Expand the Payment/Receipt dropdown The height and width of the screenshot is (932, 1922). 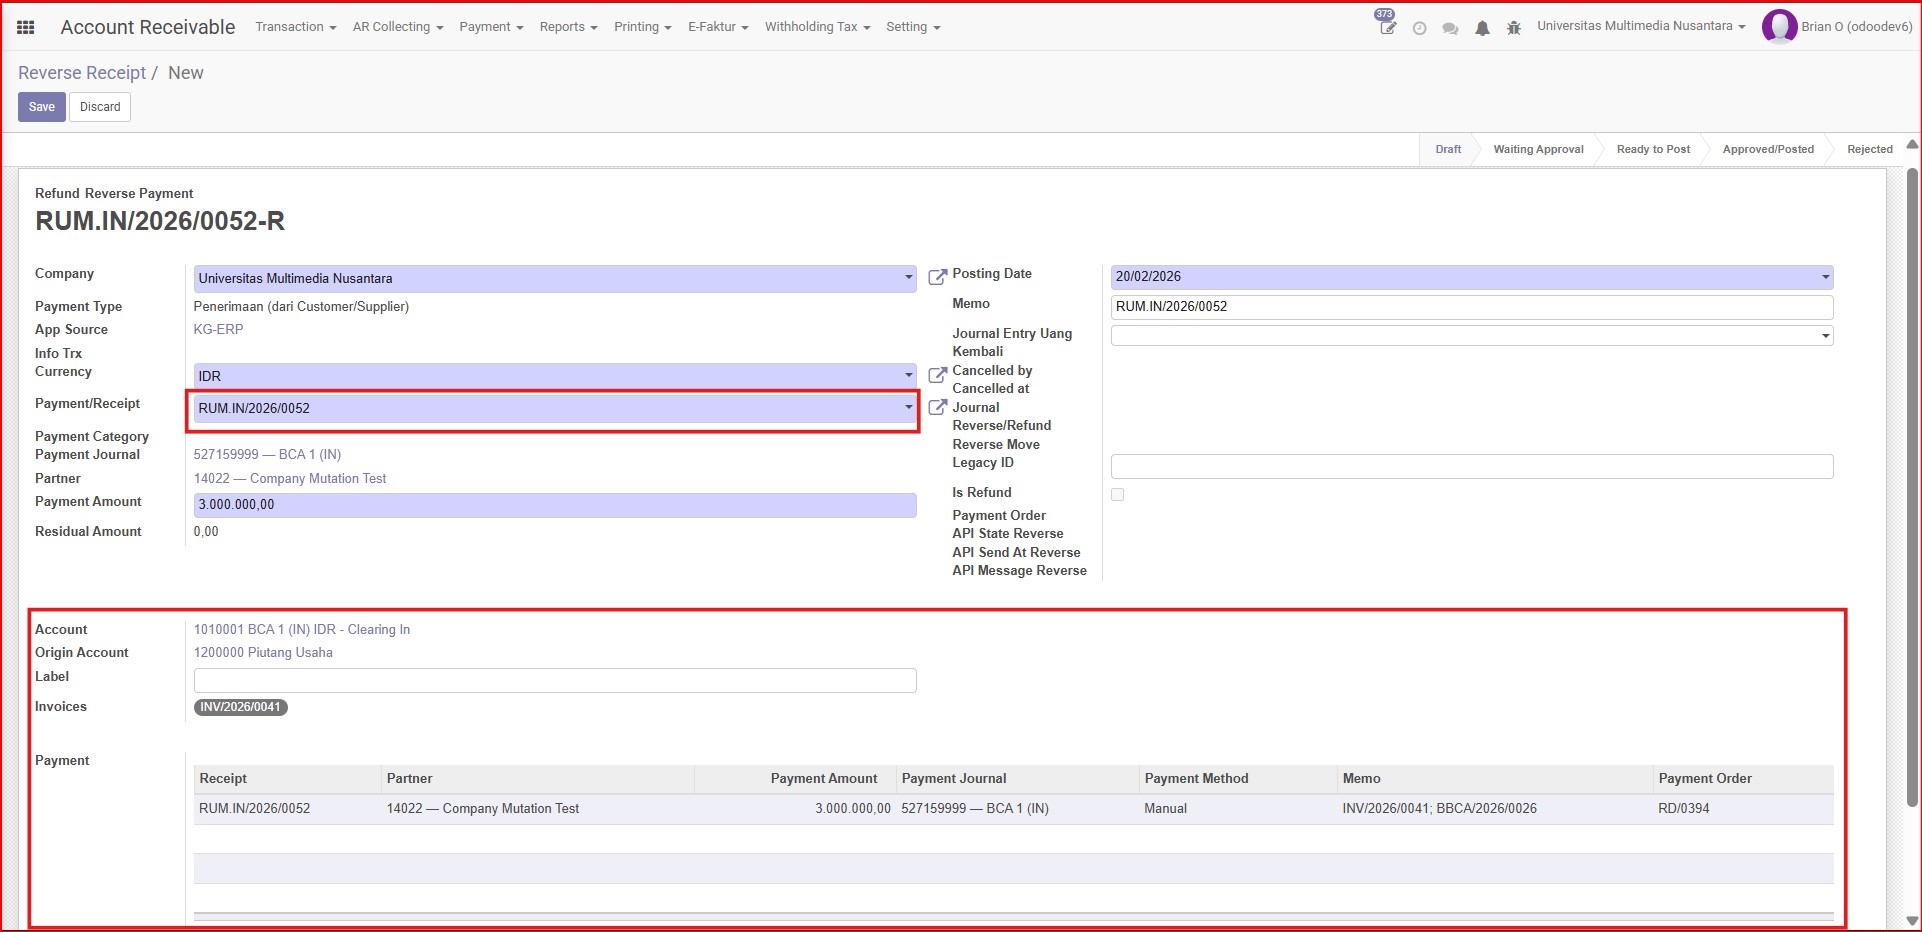pos(908,408)
